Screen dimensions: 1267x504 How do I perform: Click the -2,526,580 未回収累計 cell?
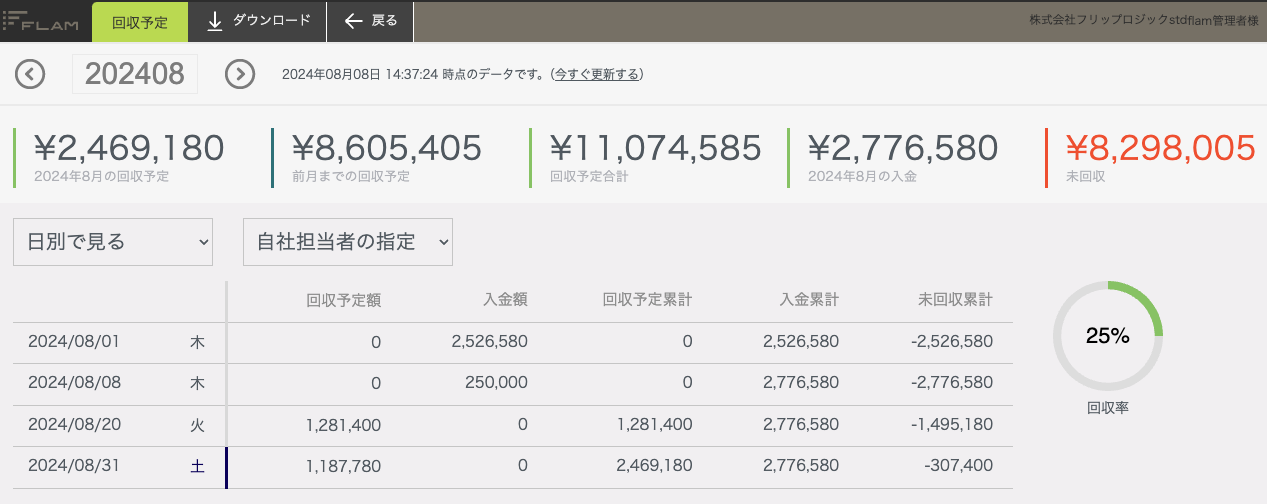(952, 342)
